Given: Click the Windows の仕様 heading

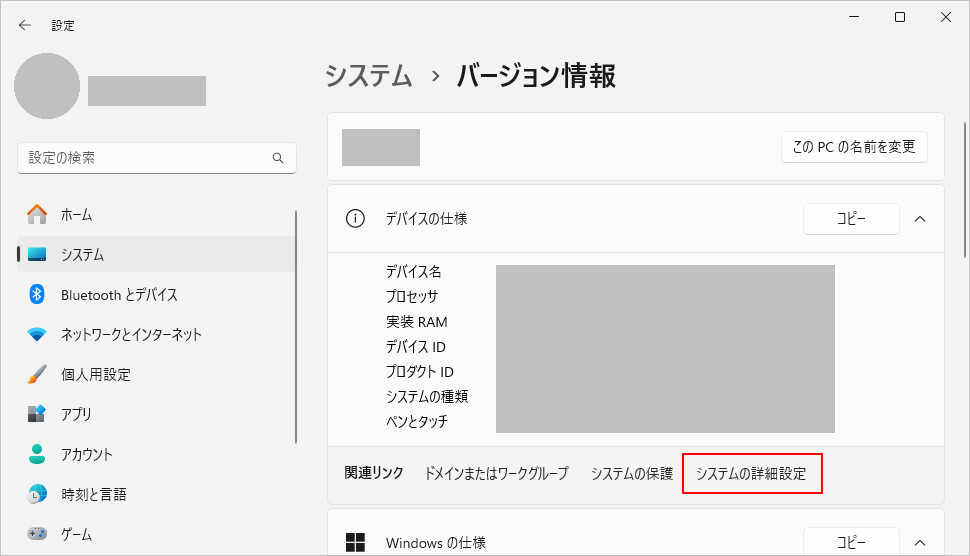Looking at the screenshot, I should tap(436, 542).
